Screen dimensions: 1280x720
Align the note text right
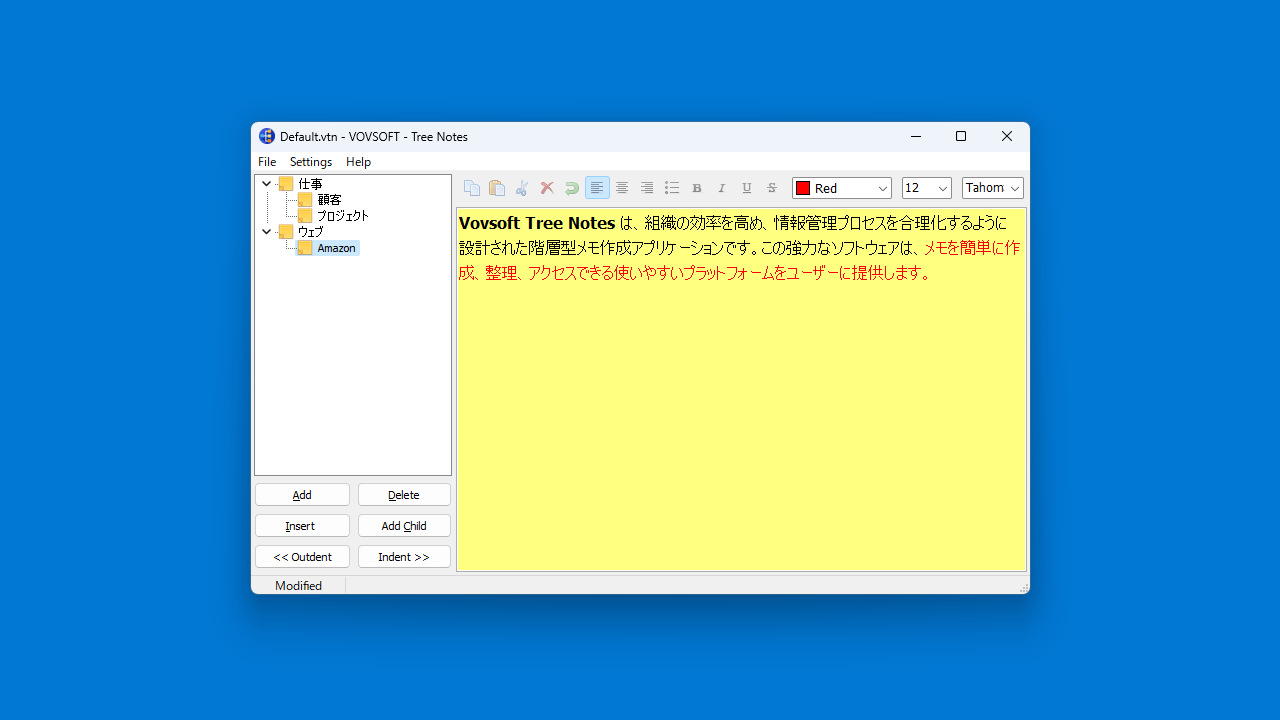click(x=647, y=188)
